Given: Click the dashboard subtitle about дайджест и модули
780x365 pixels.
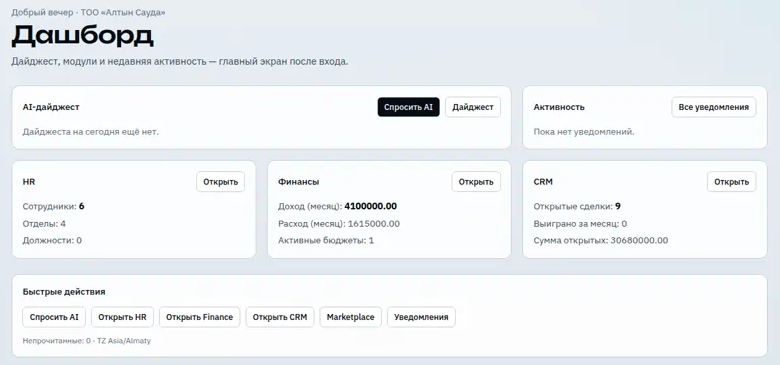Looking at the screenshot, I should click(x=180, y=62).
